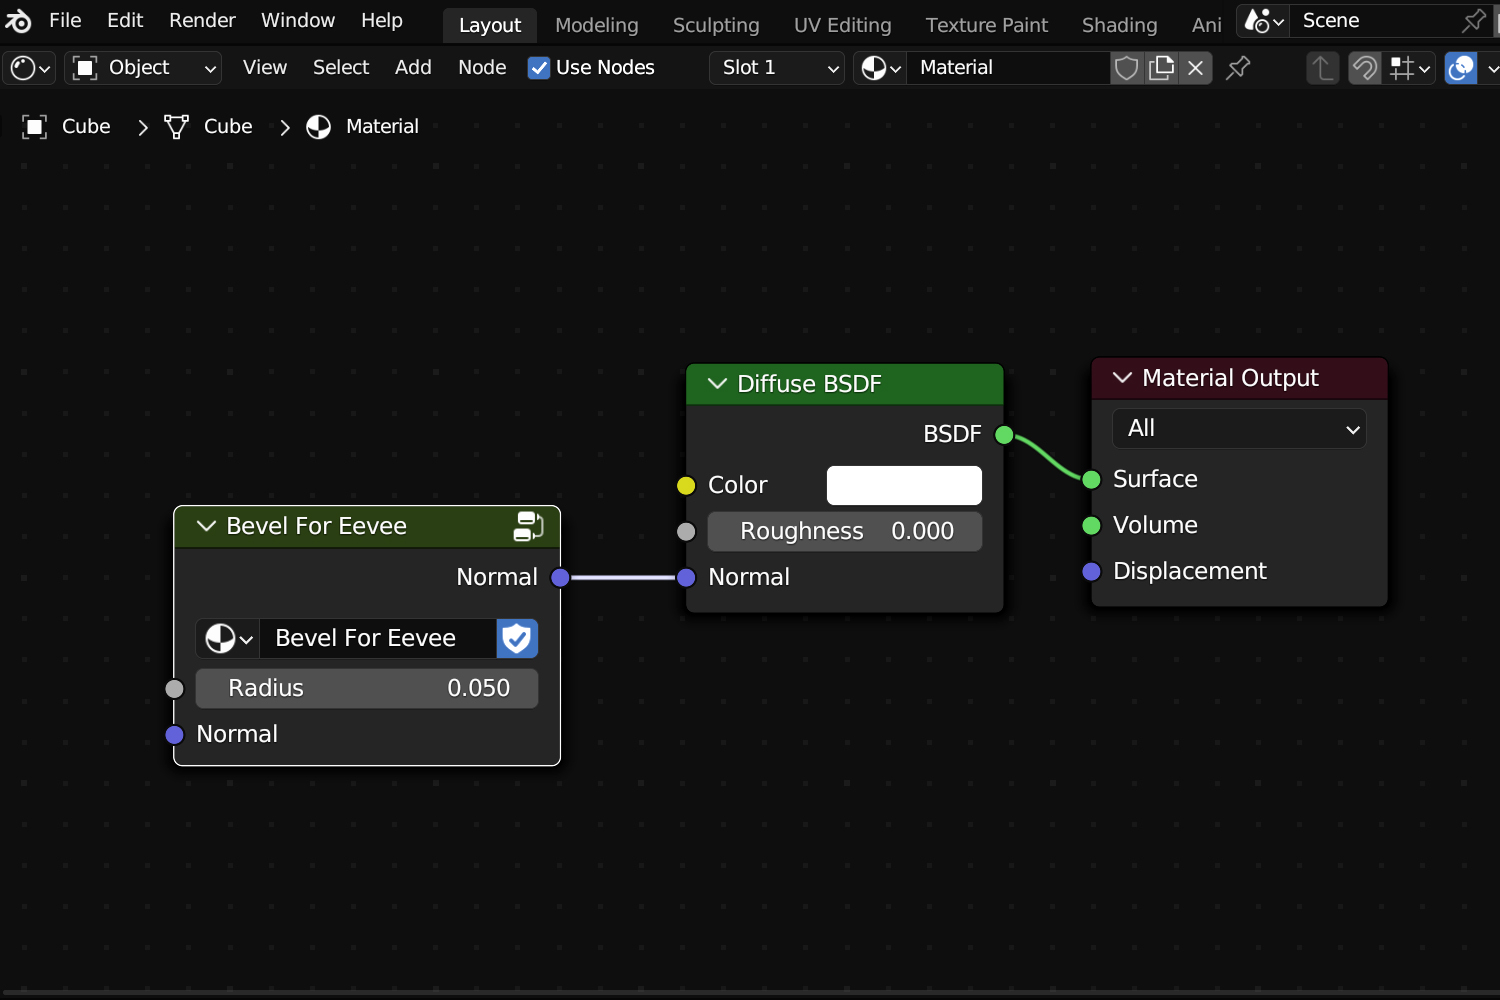Collapse the Bevel For Eevee node
Screen dimensions: 1500x1000
point(206,527)
